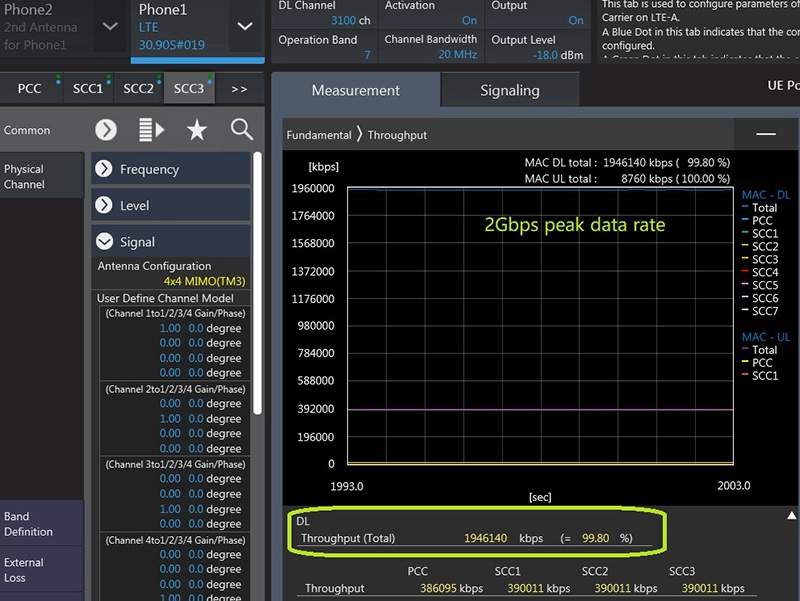
Task: Minimize the Throughput panel with dash icon
Action: click(x=766, y=134)
